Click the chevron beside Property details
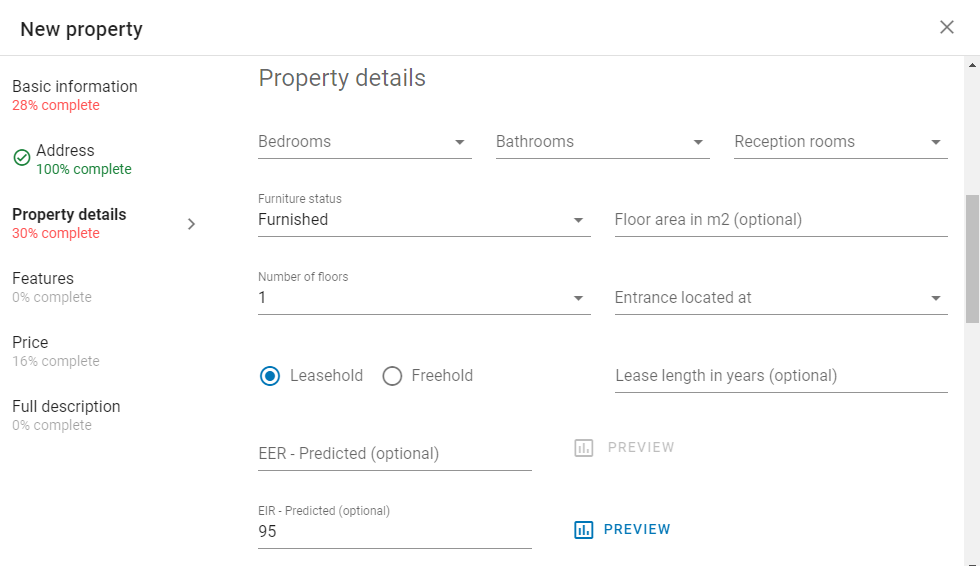Screen dimensions: 980x566 tap(191, 224)
